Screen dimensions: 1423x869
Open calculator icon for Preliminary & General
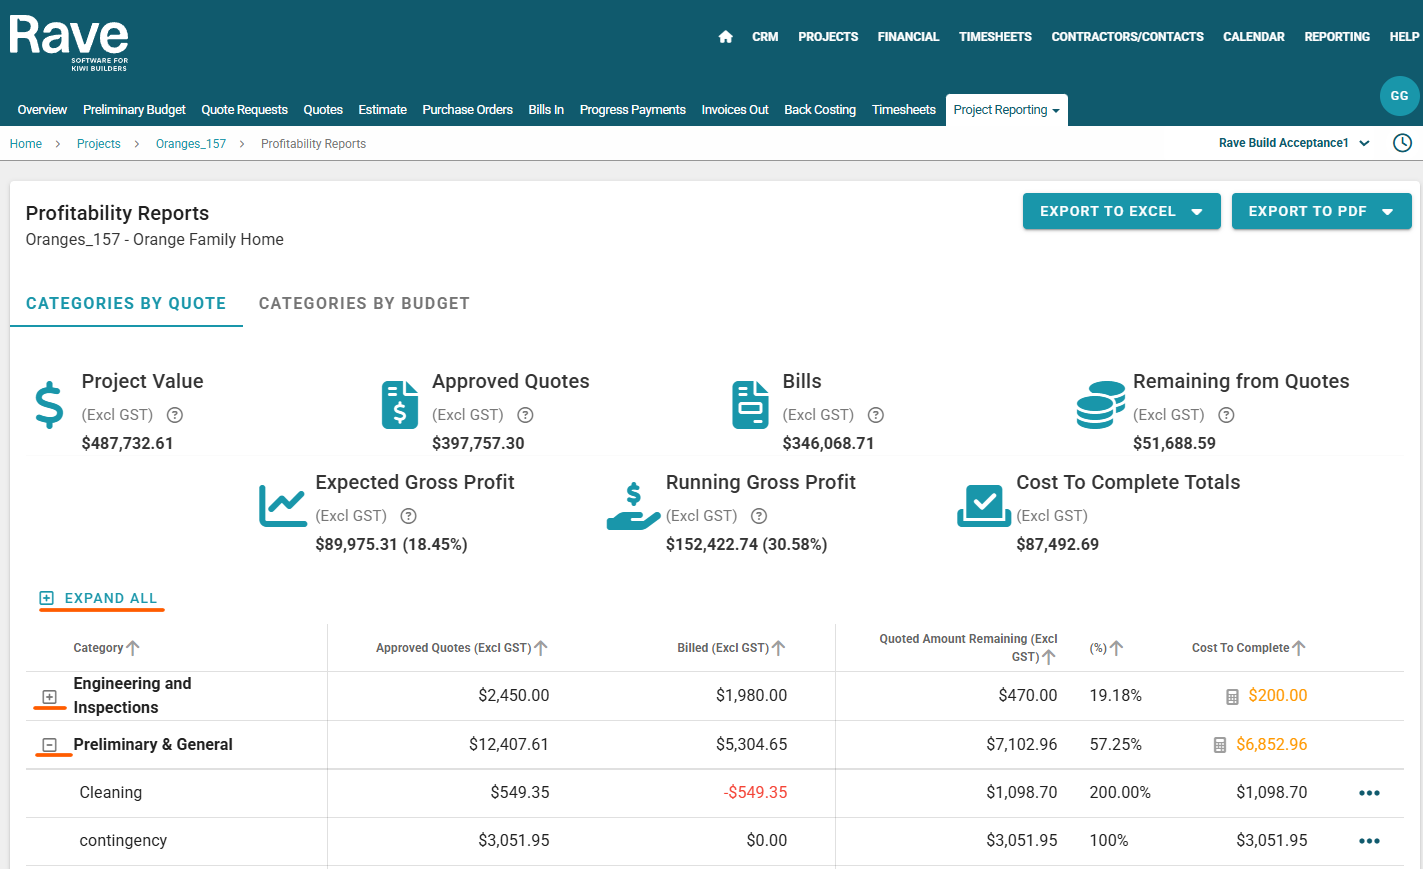pyautogui.click(x=1219, y=745)
